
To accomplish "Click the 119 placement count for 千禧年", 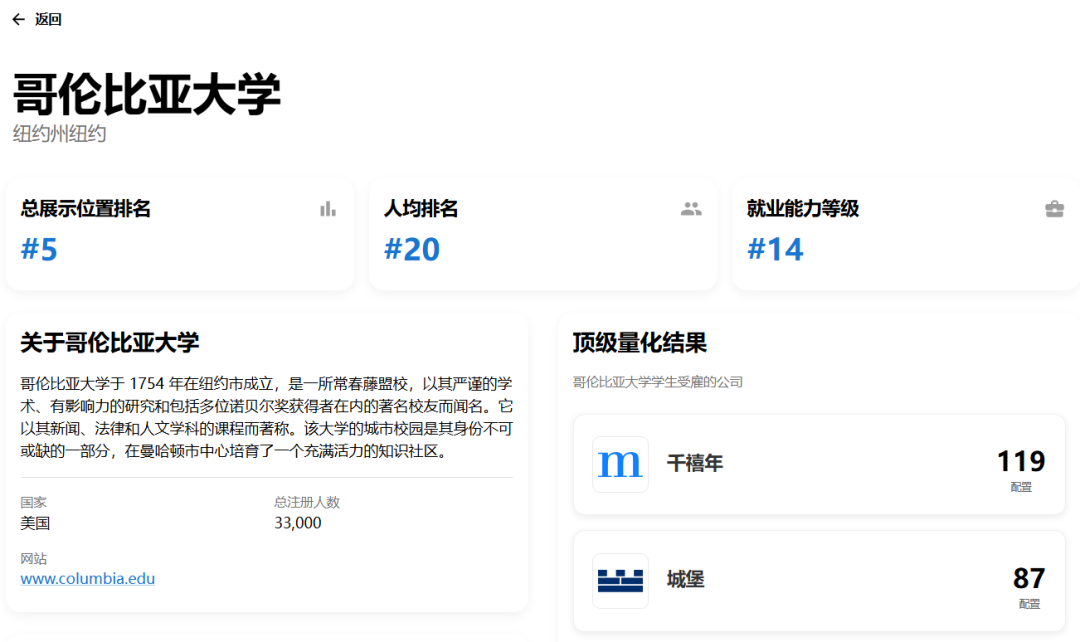I will pyautogui.click(x=1020, y=461).
